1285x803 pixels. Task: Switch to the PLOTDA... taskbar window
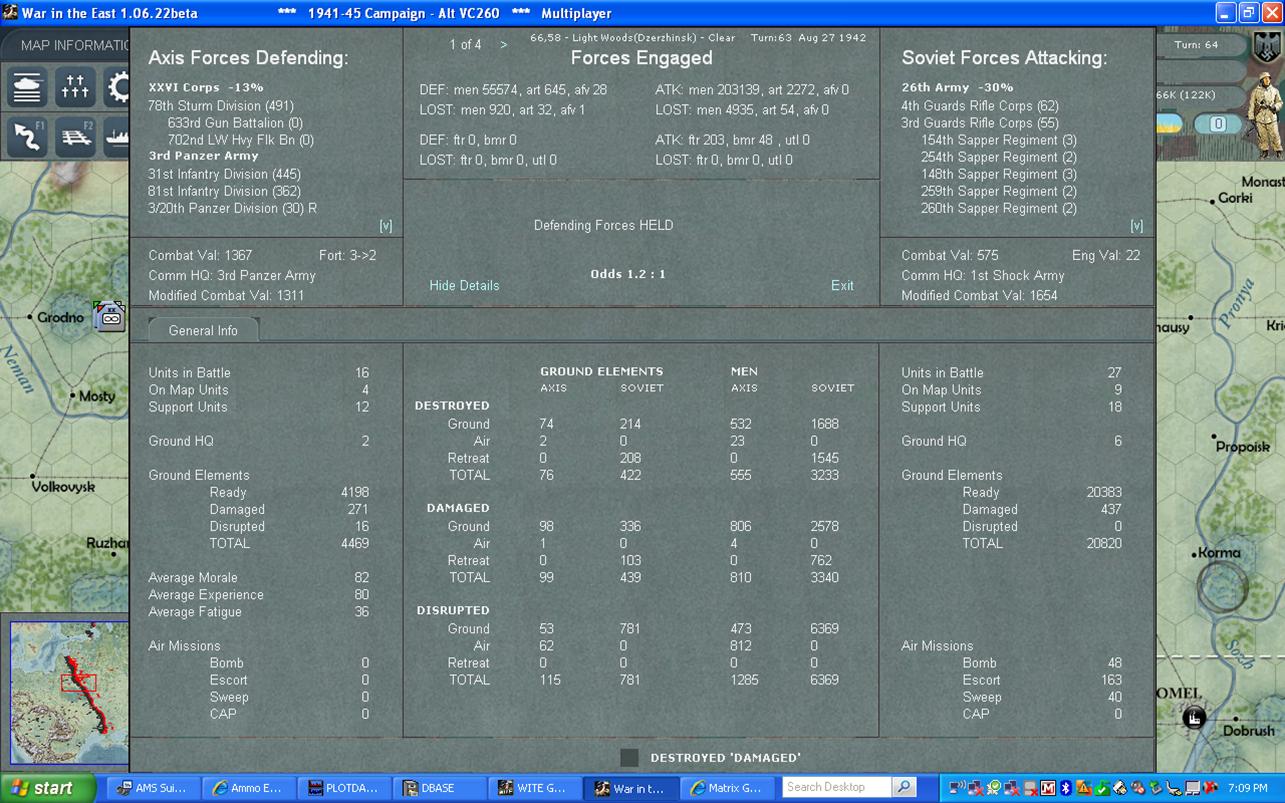click(x=344, y=788)
